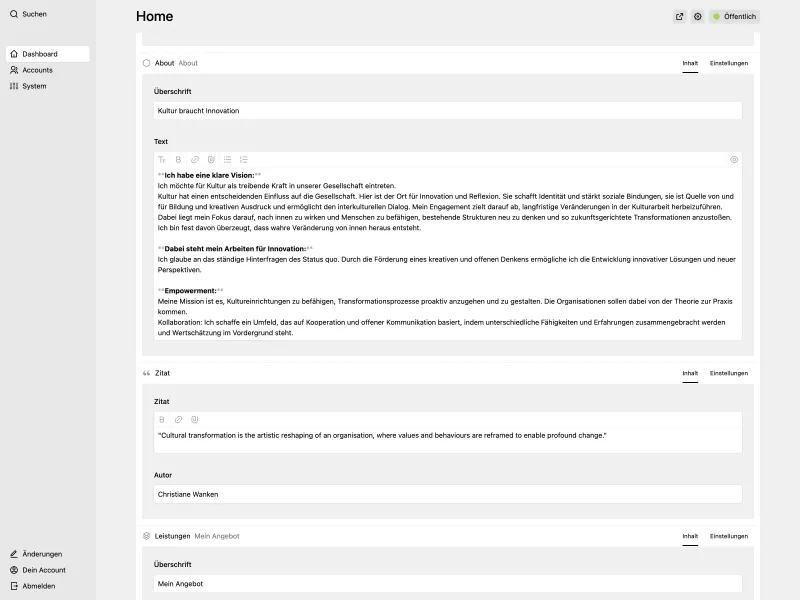
Task: Click the attachment icon in the Zitat toolbar
Action: click(x=195, y=418)
